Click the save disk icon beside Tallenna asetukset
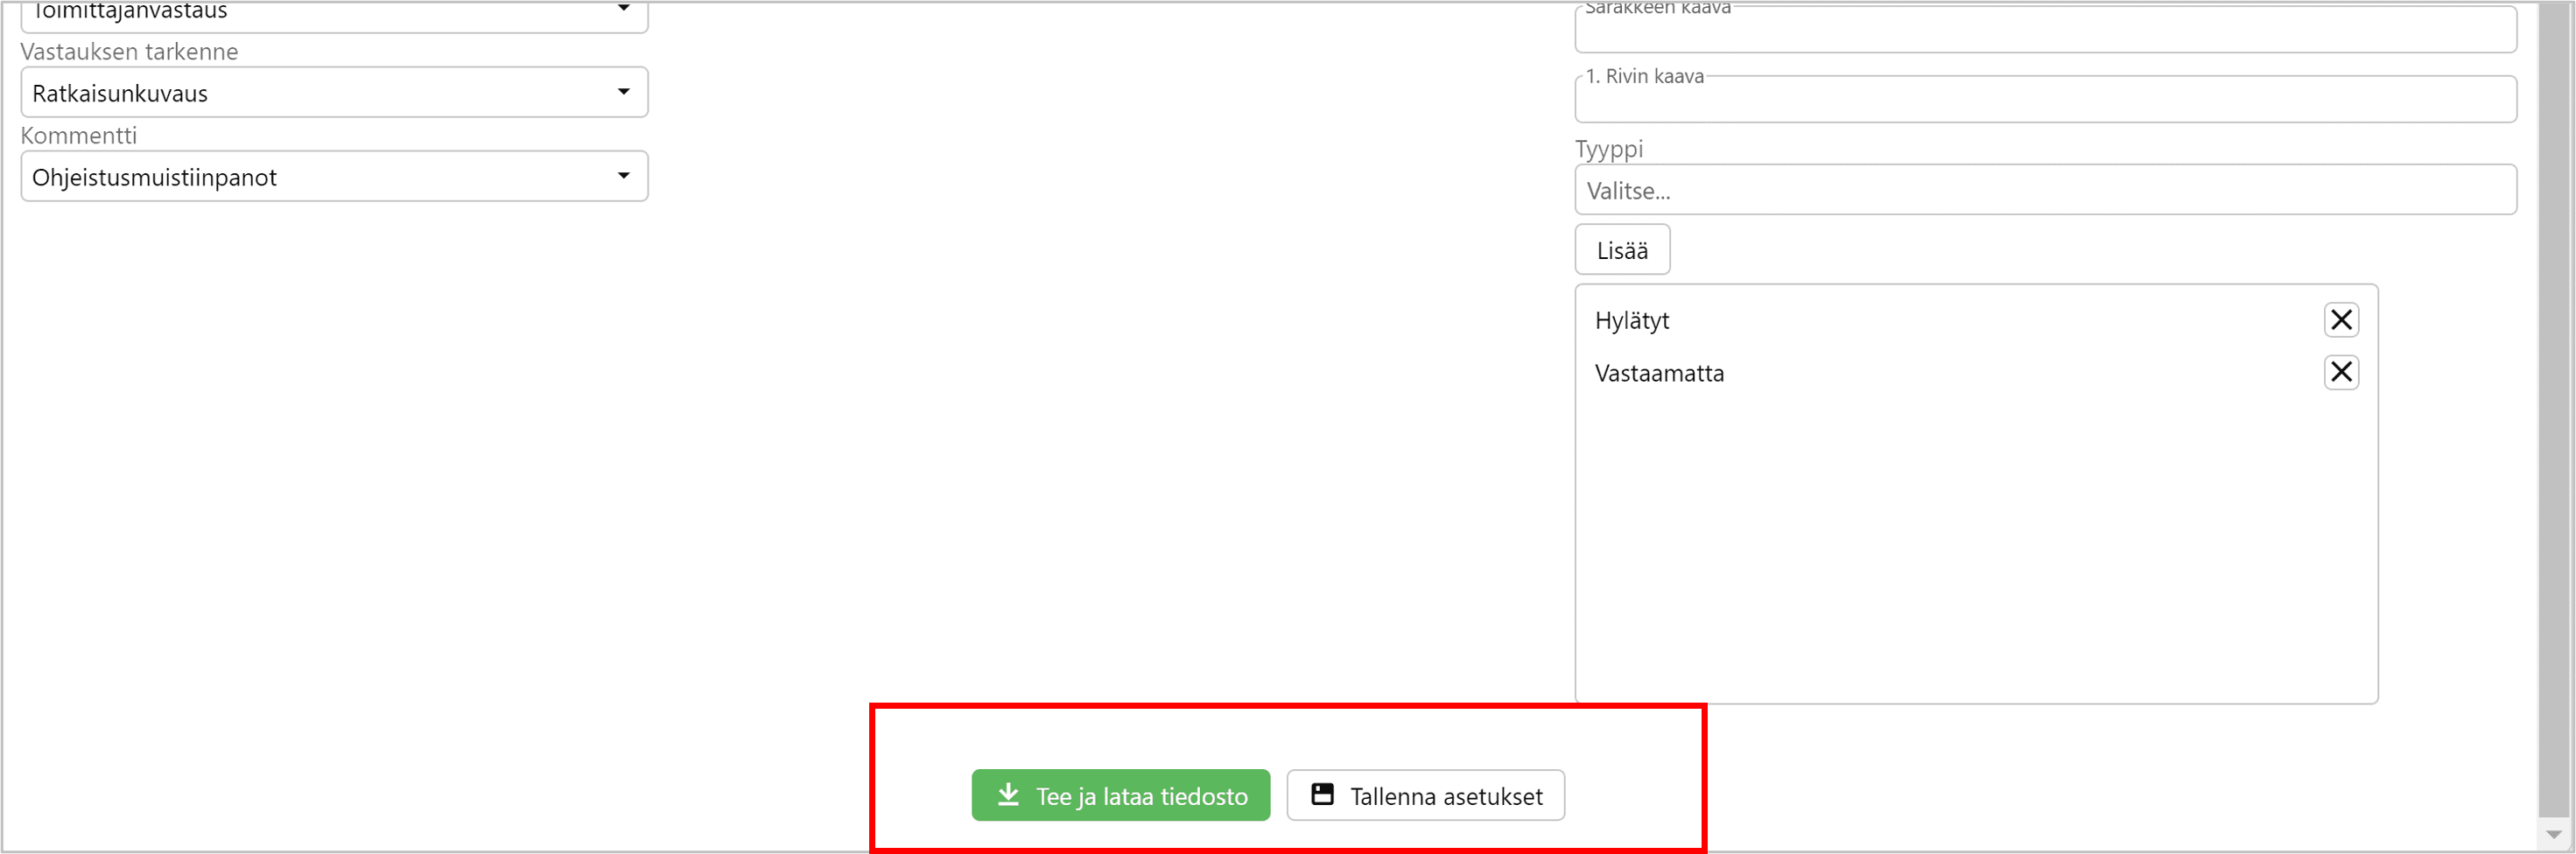Screen dimensions: 2576x854 1322,795
